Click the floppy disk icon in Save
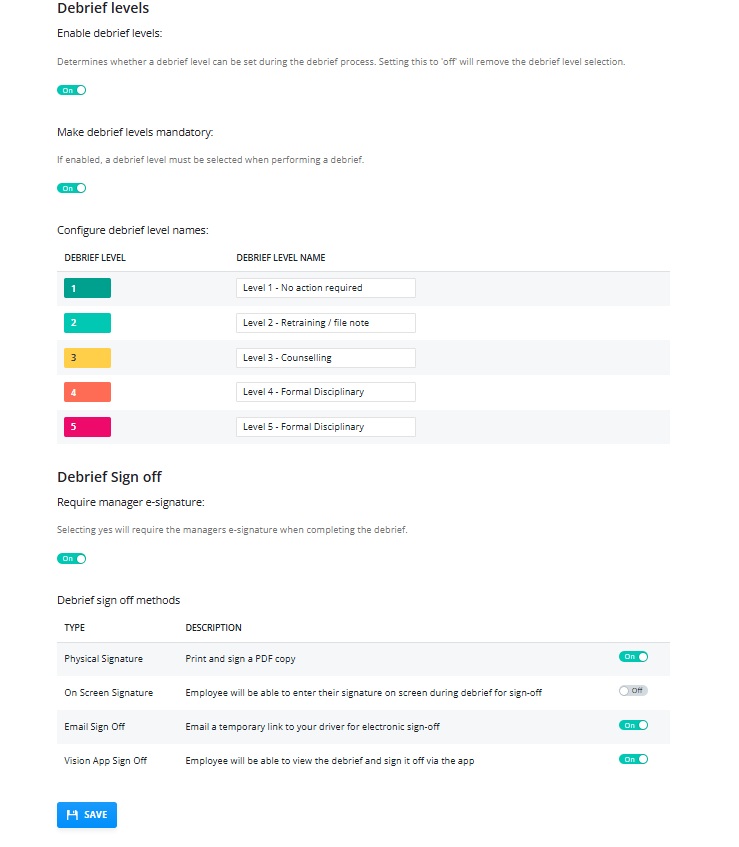The image size is (739, 847). tap(72, 815)
